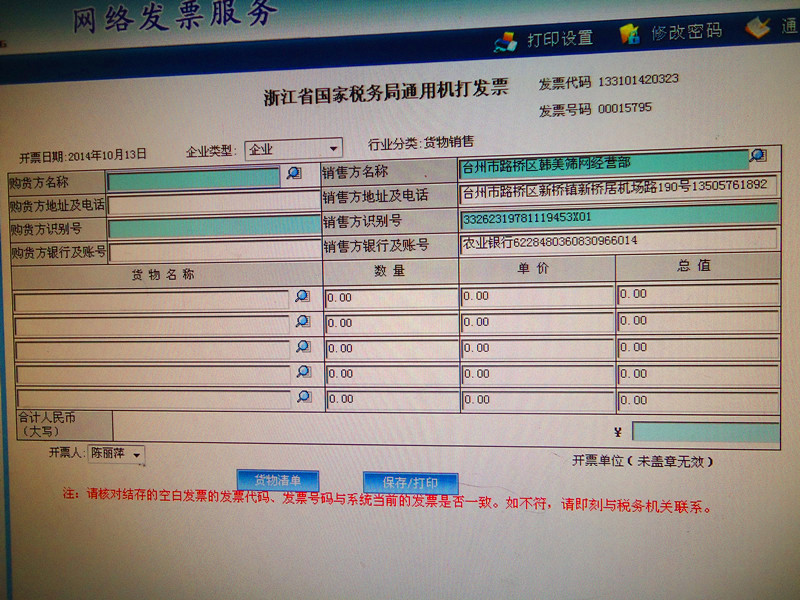This screenshot has height=600, width=800.
Task: Click the 开票单位(未盖章无效) text
Action: click(642, 461)
